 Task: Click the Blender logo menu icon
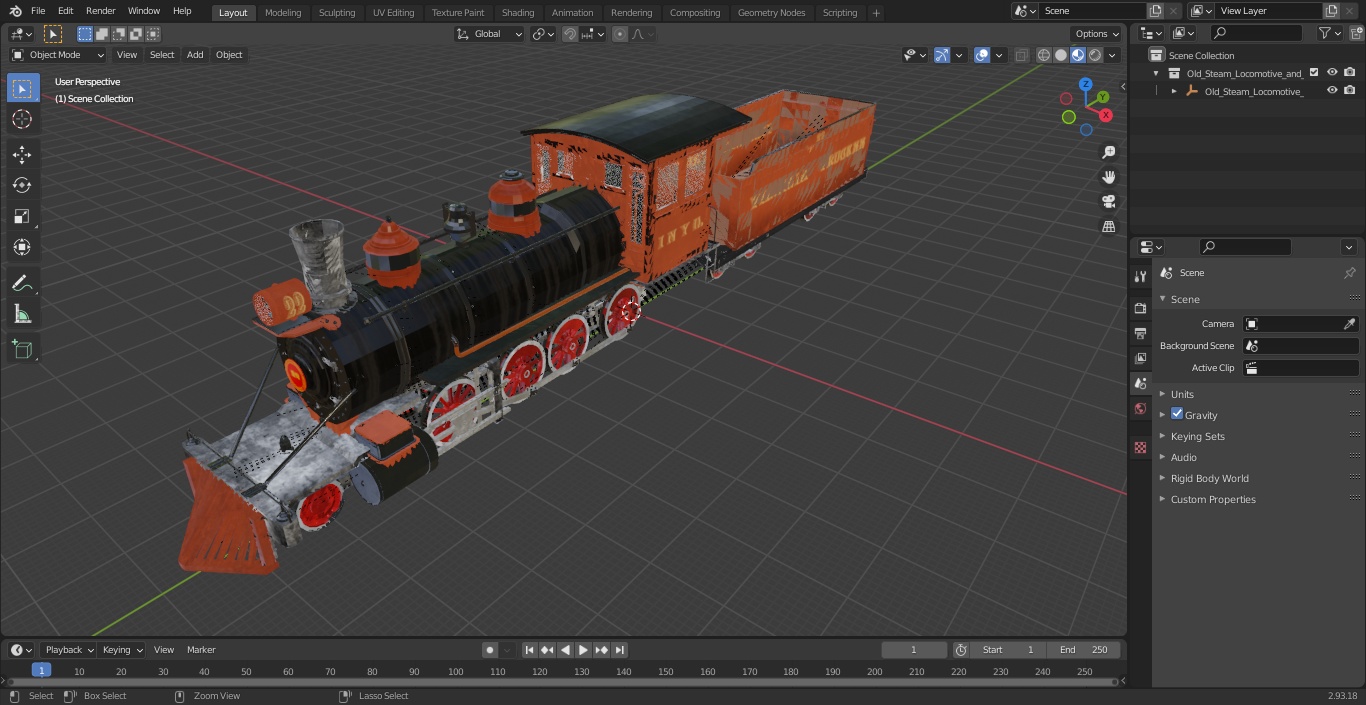click(15, 11)
